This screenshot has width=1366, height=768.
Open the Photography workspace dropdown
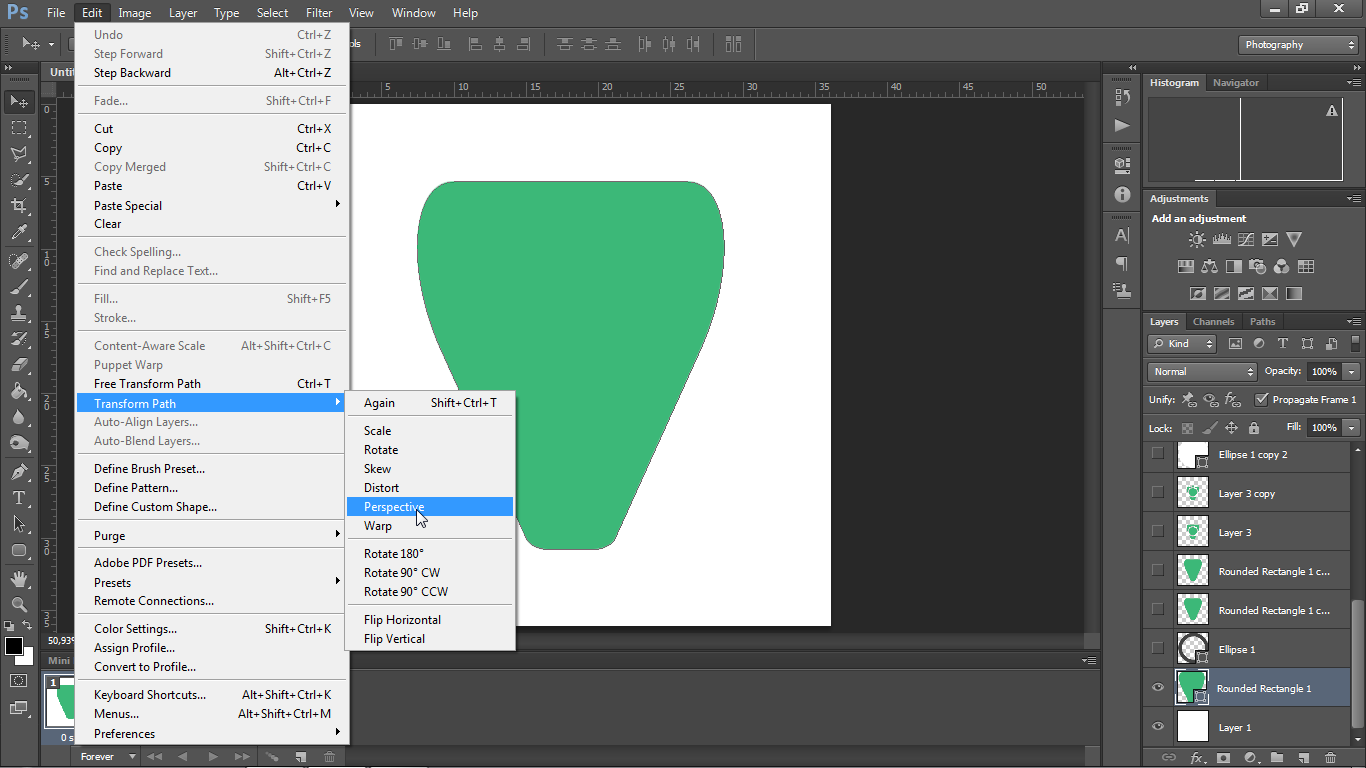(1298, 45)
